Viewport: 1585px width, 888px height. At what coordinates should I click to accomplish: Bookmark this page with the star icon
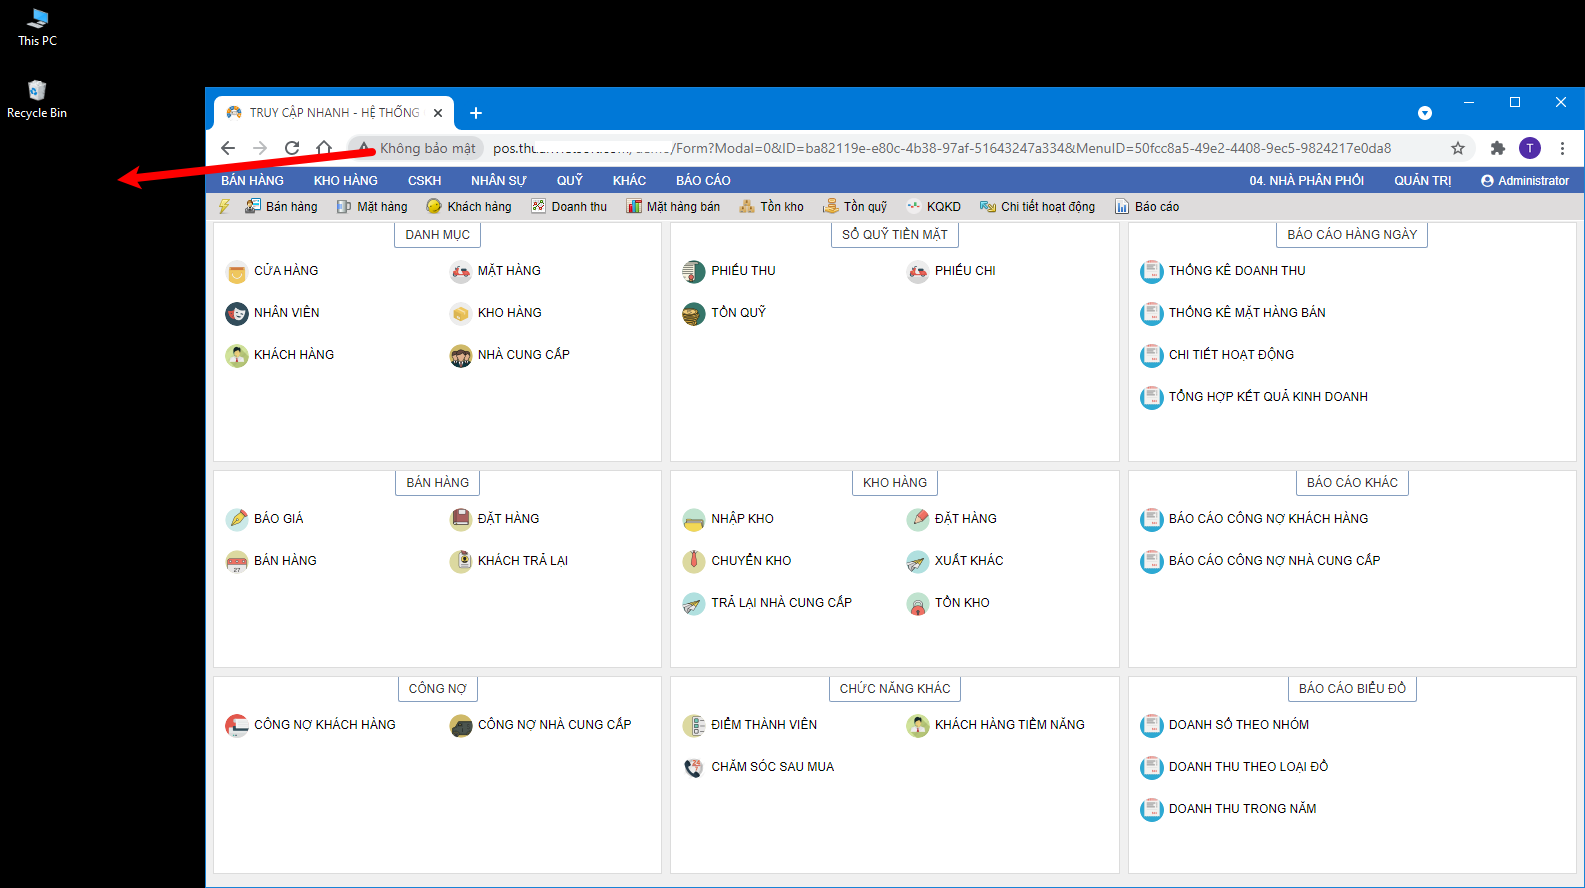click(x=1458, y=148)
